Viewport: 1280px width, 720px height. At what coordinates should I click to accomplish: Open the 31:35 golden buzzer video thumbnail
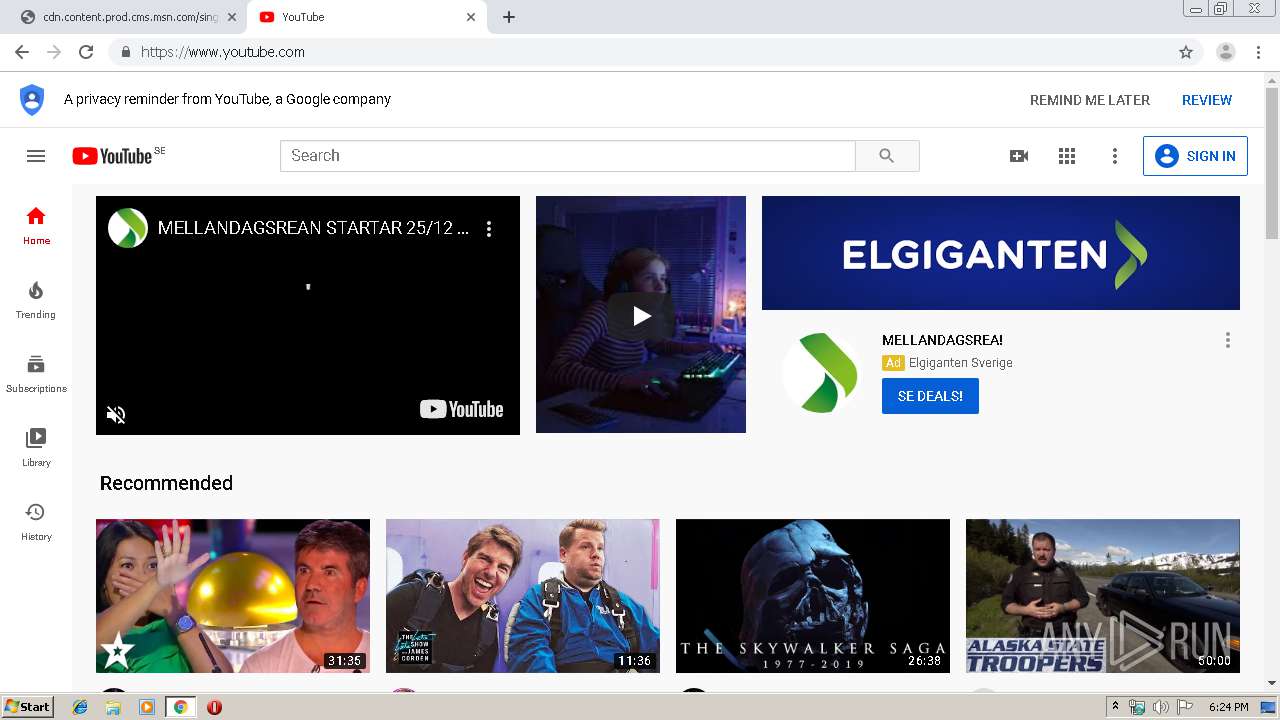tap(233, 596)
